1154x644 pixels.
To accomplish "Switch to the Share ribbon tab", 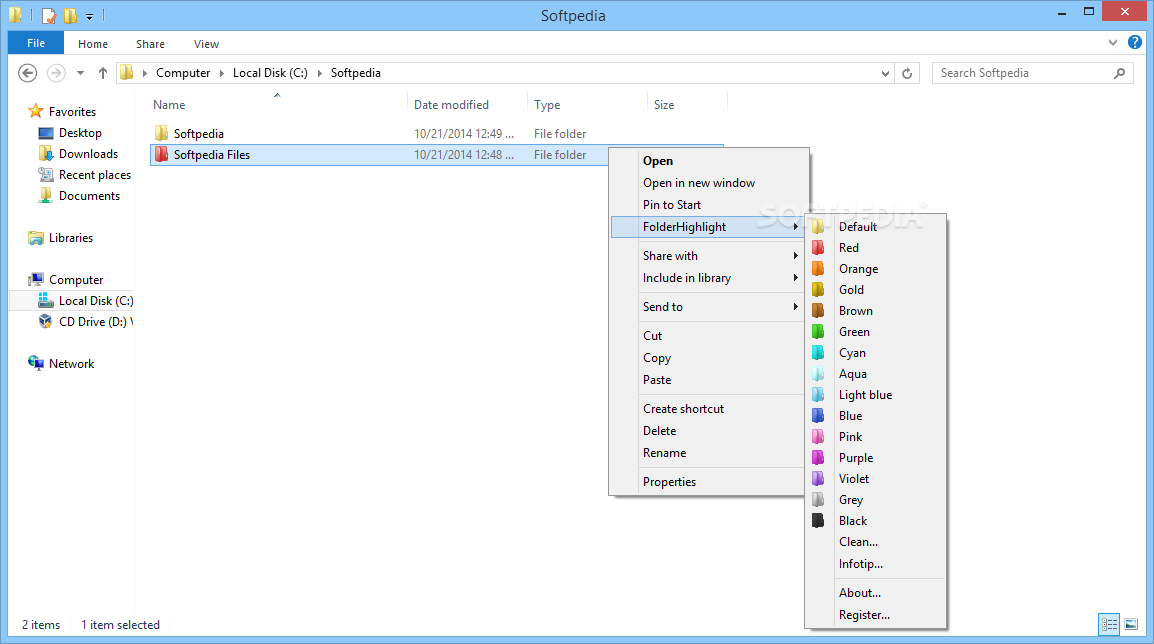I will (150, 44).
